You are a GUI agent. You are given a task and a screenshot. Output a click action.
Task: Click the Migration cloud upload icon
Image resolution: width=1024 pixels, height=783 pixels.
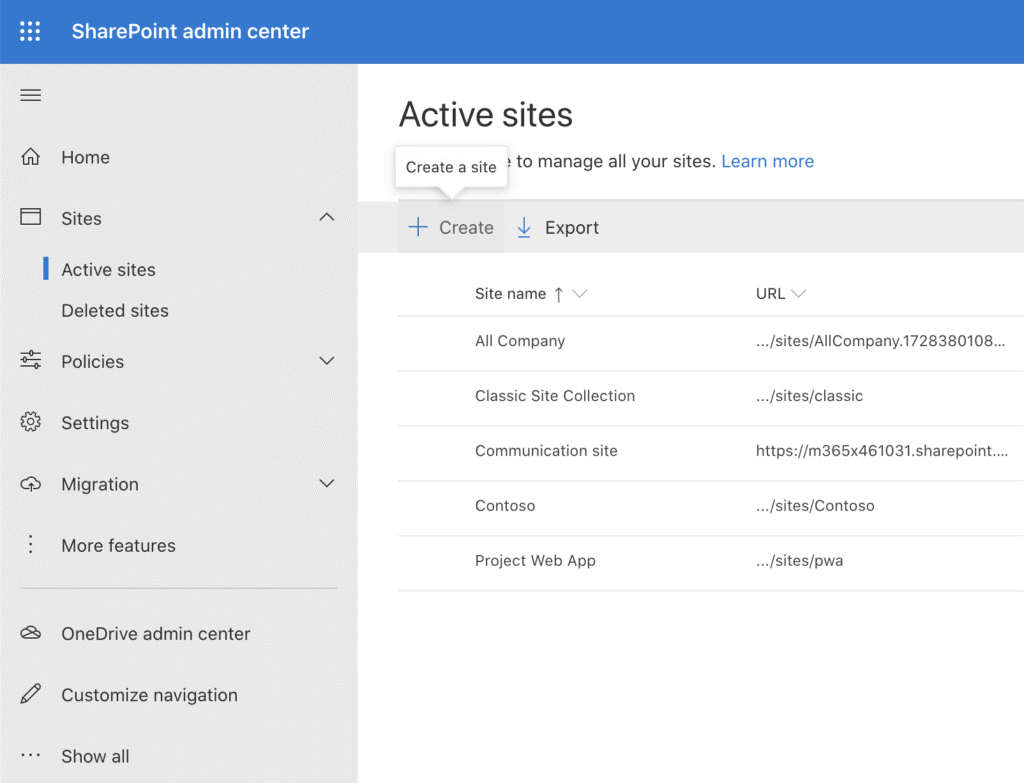tap(31, 484)
